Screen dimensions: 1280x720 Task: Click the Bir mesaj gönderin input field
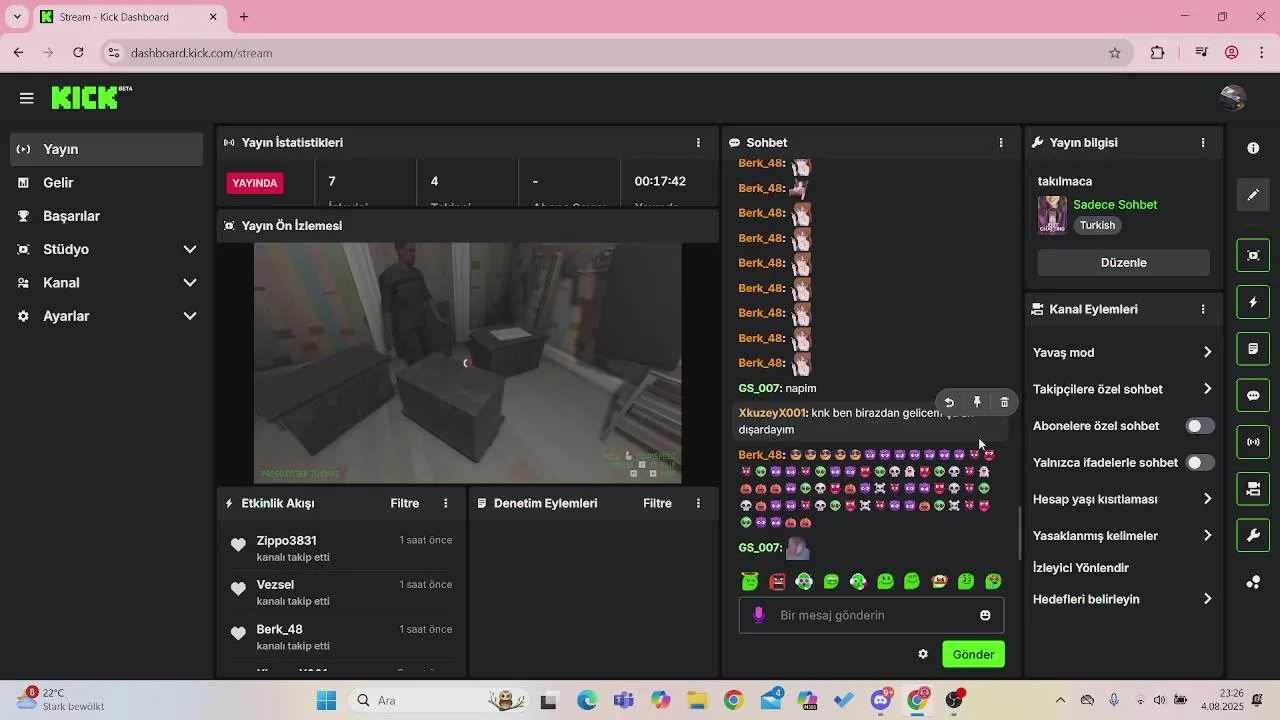[x=872, y=615]
